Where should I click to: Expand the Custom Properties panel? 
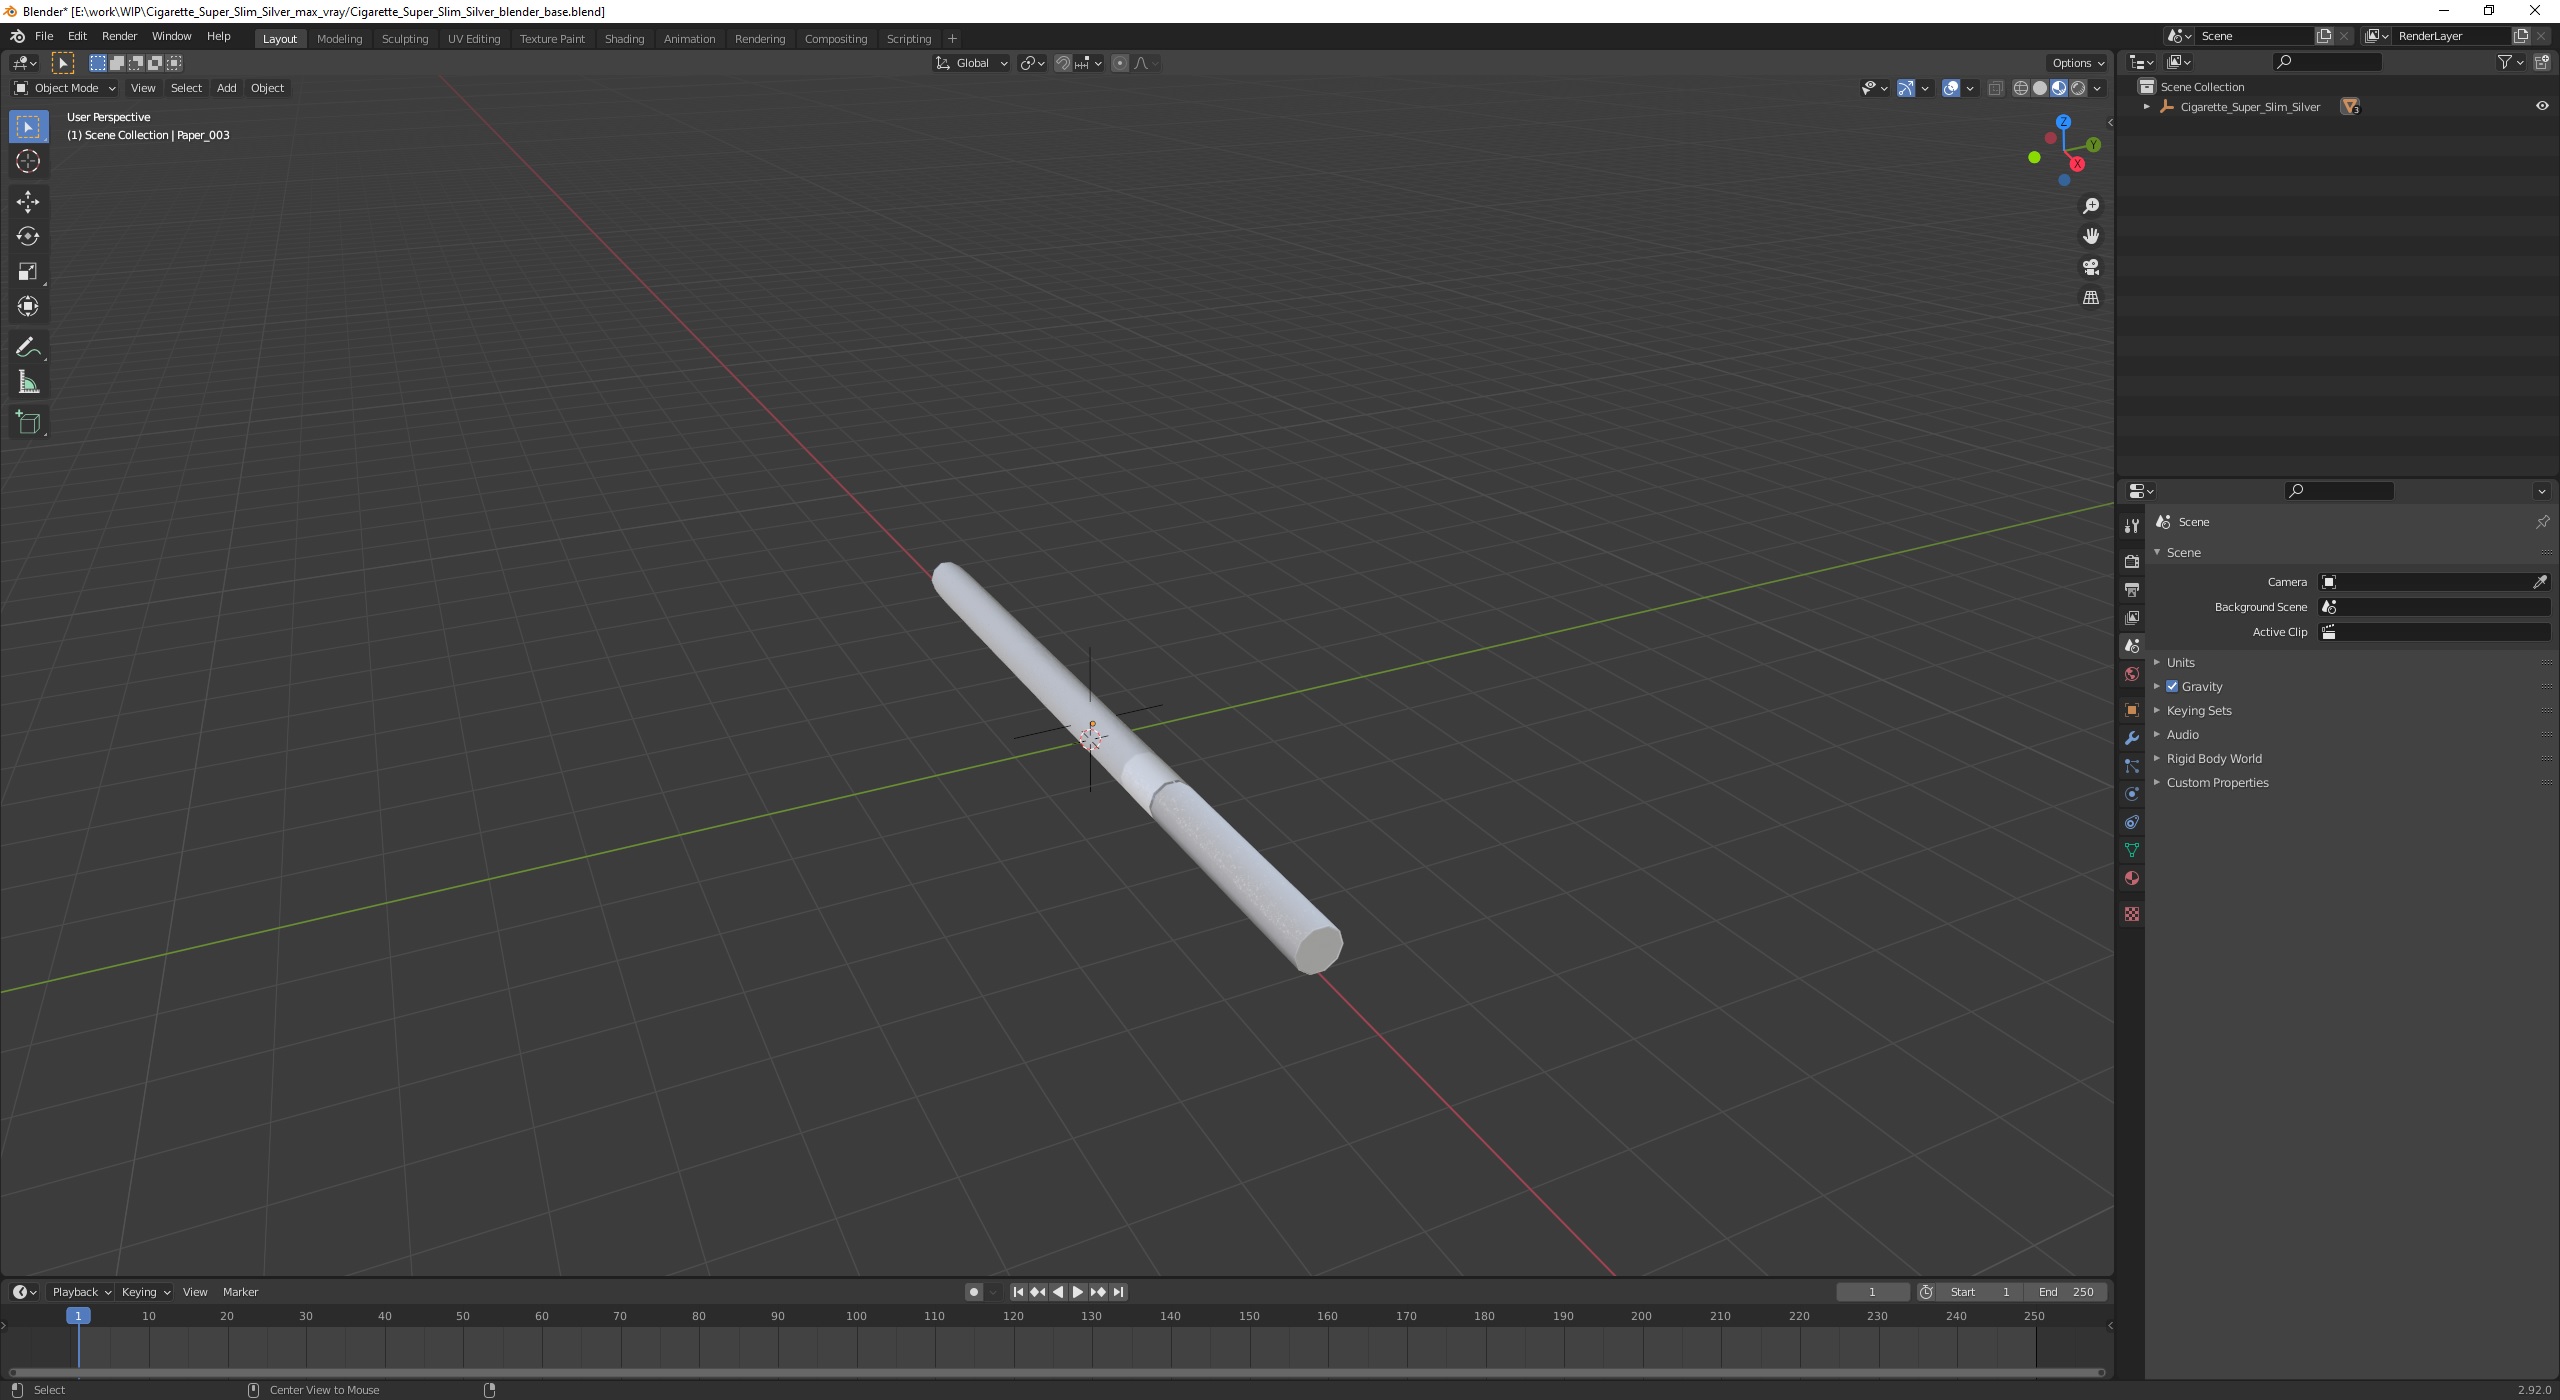2217,782
